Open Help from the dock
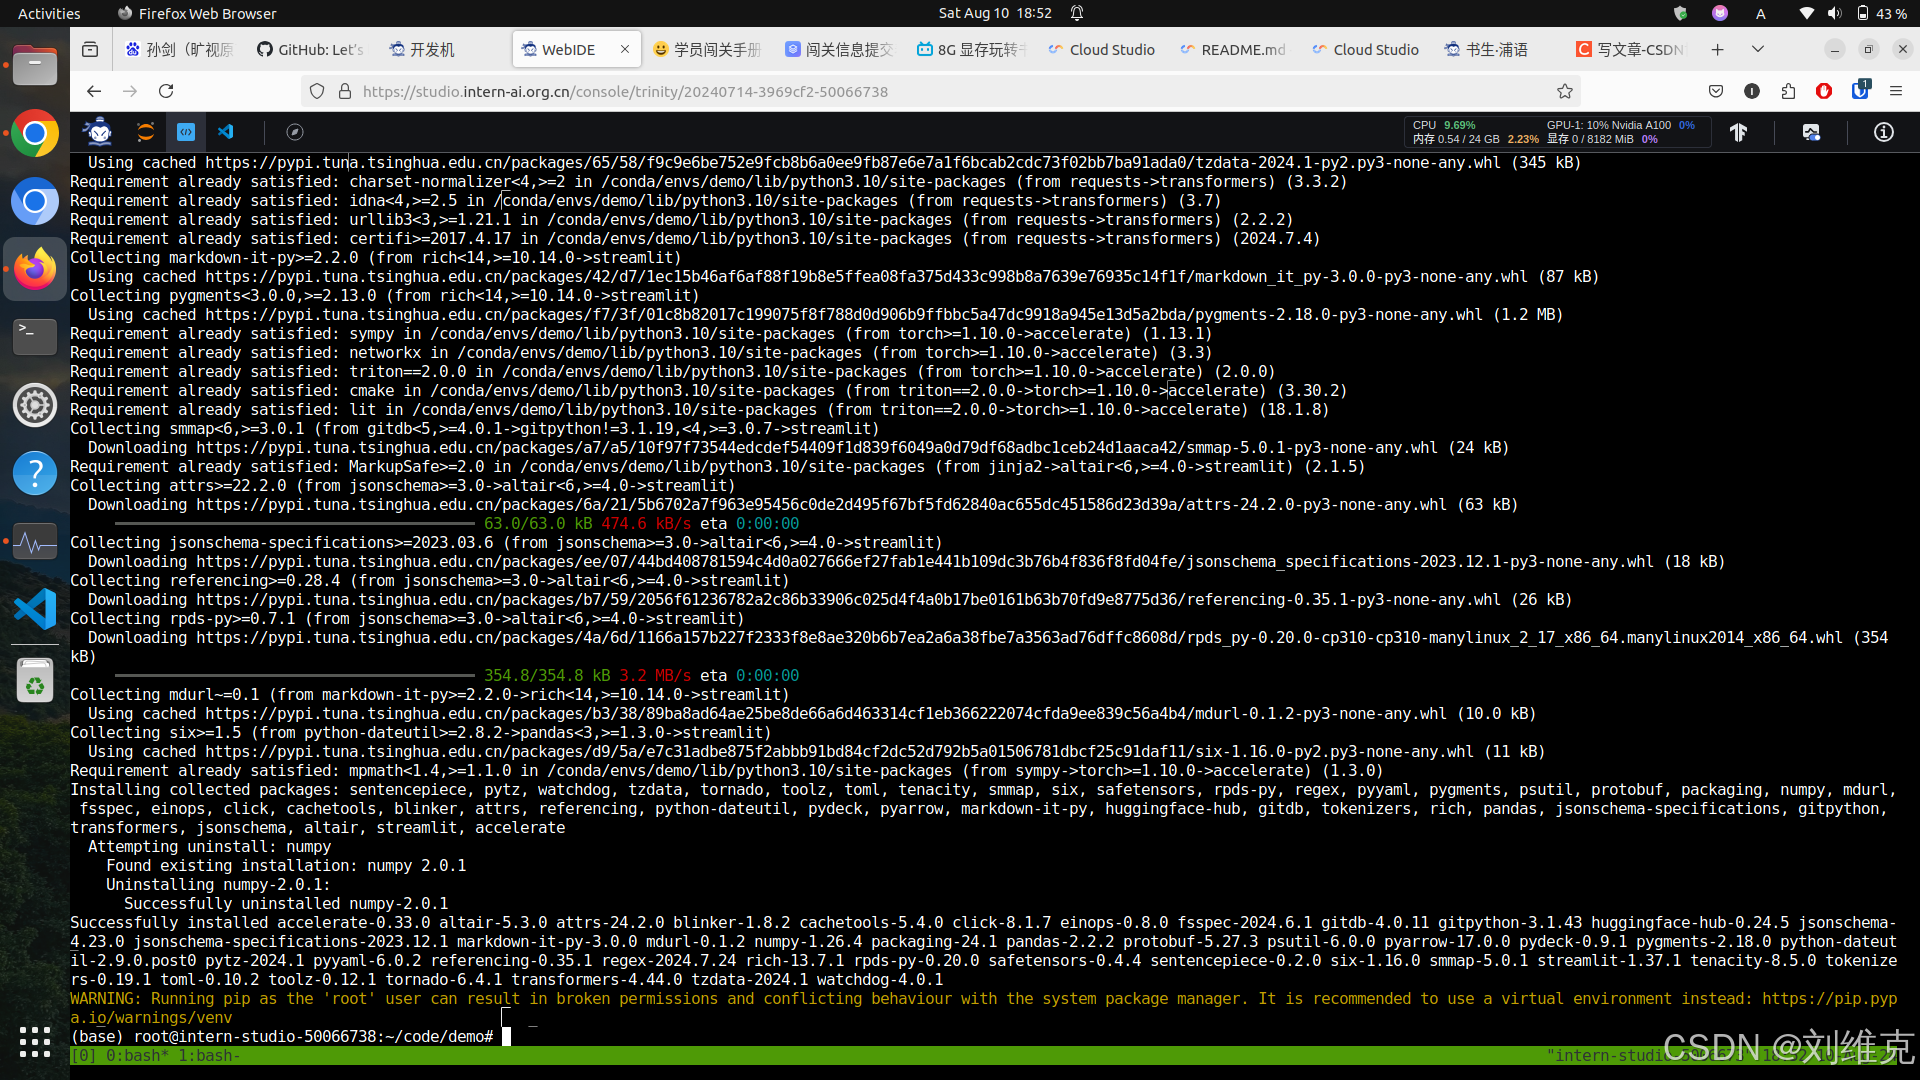 click(x=35, y=473)
